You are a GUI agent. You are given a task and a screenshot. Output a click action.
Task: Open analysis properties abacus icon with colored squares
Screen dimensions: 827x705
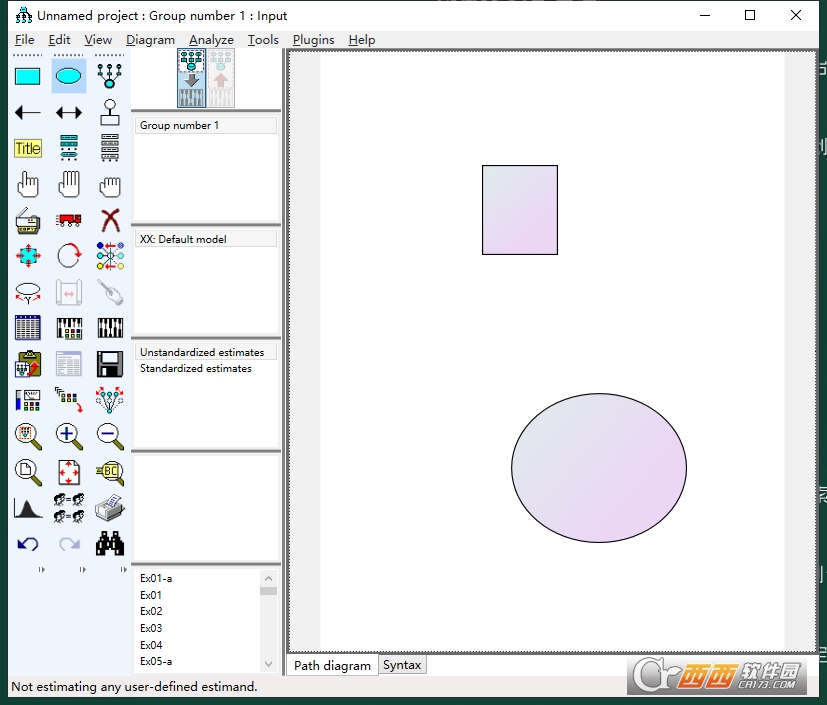[x=69, y=328]
